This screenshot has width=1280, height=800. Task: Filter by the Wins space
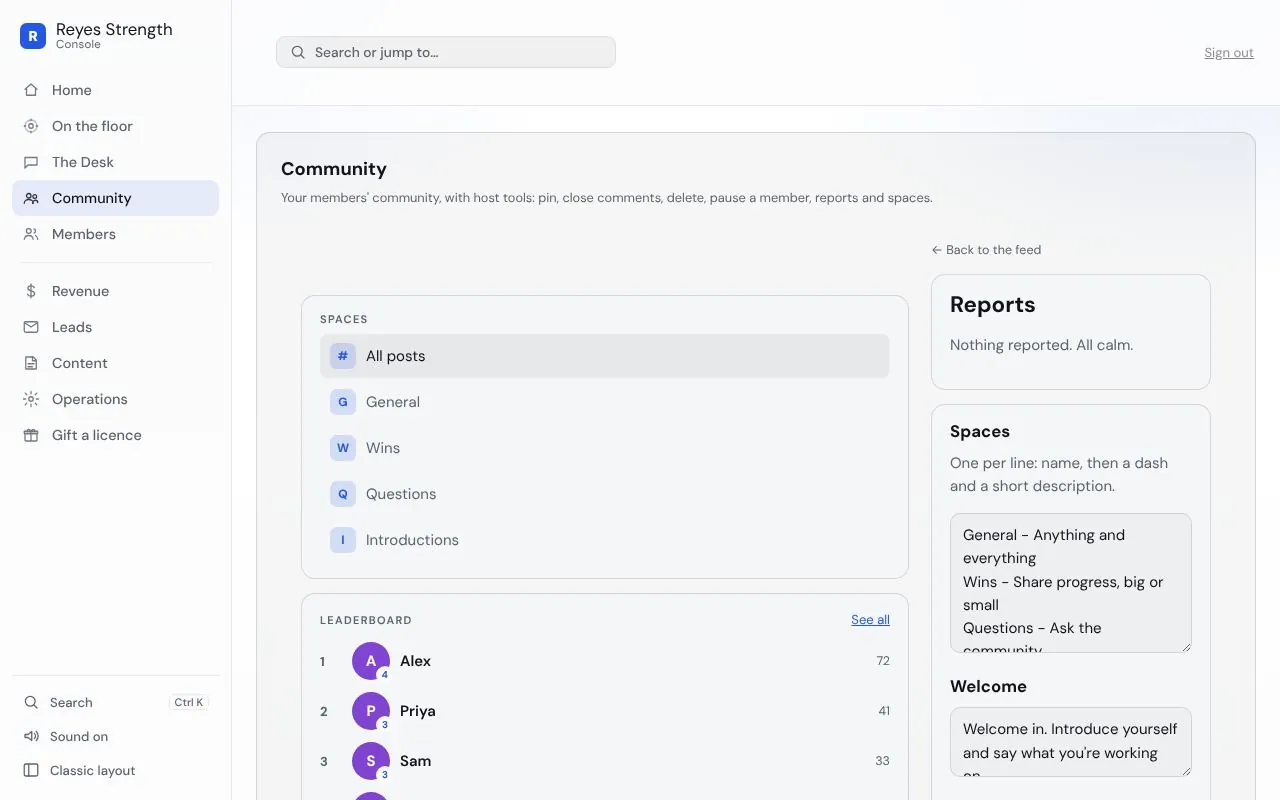[x=604, y=448]
